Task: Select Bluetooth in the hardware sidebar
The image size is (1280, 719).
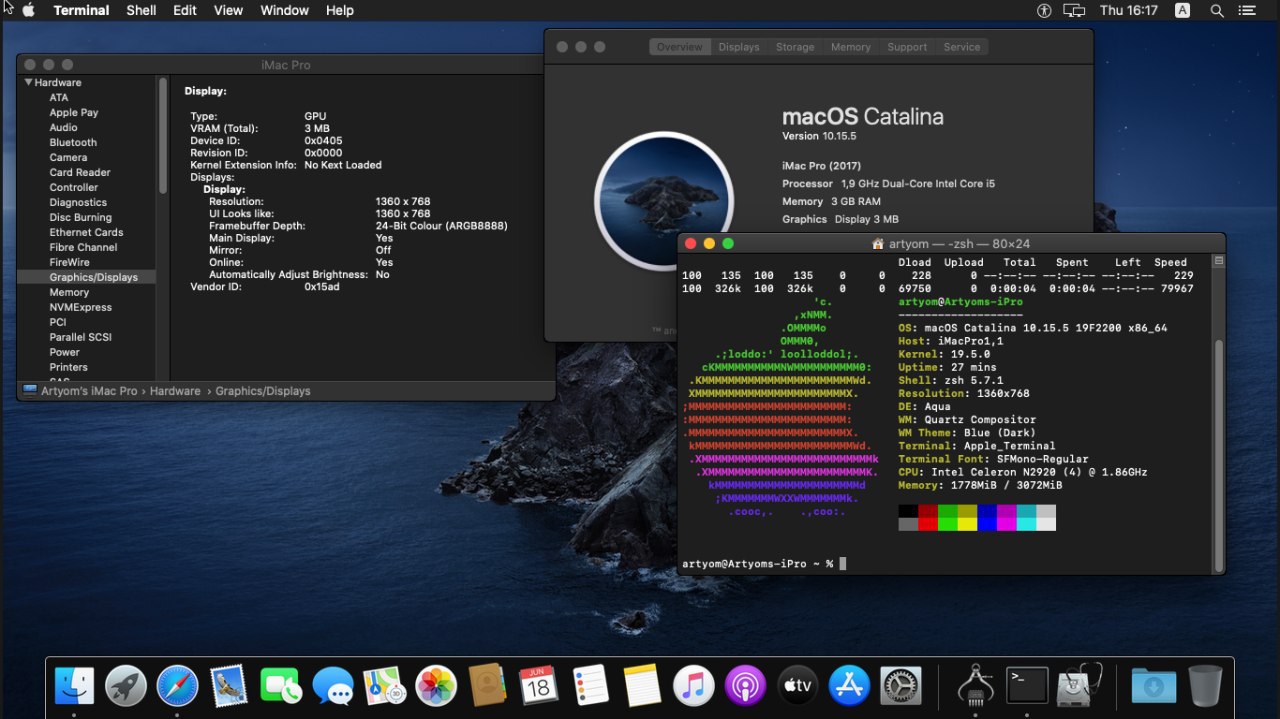Action: pyautogui.click(x=73, y=142)
